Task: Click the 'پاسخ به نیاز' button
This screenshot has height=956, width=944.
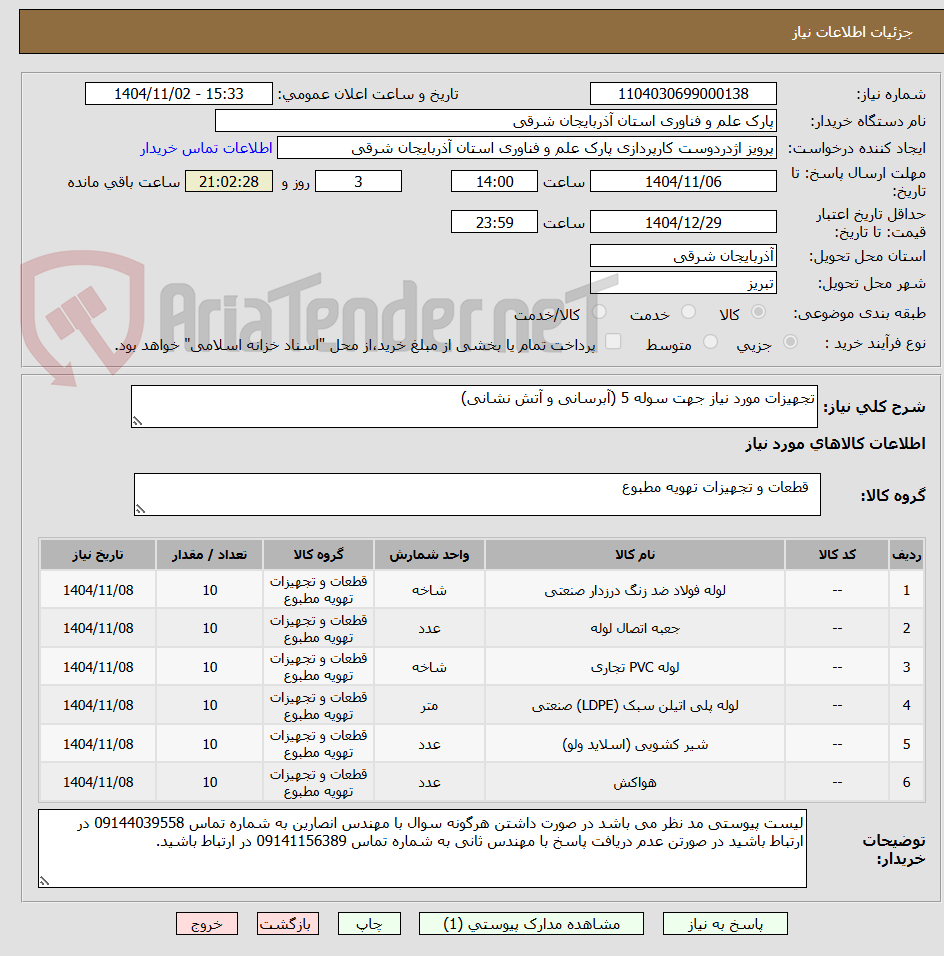Action: (x=725, y=924)
